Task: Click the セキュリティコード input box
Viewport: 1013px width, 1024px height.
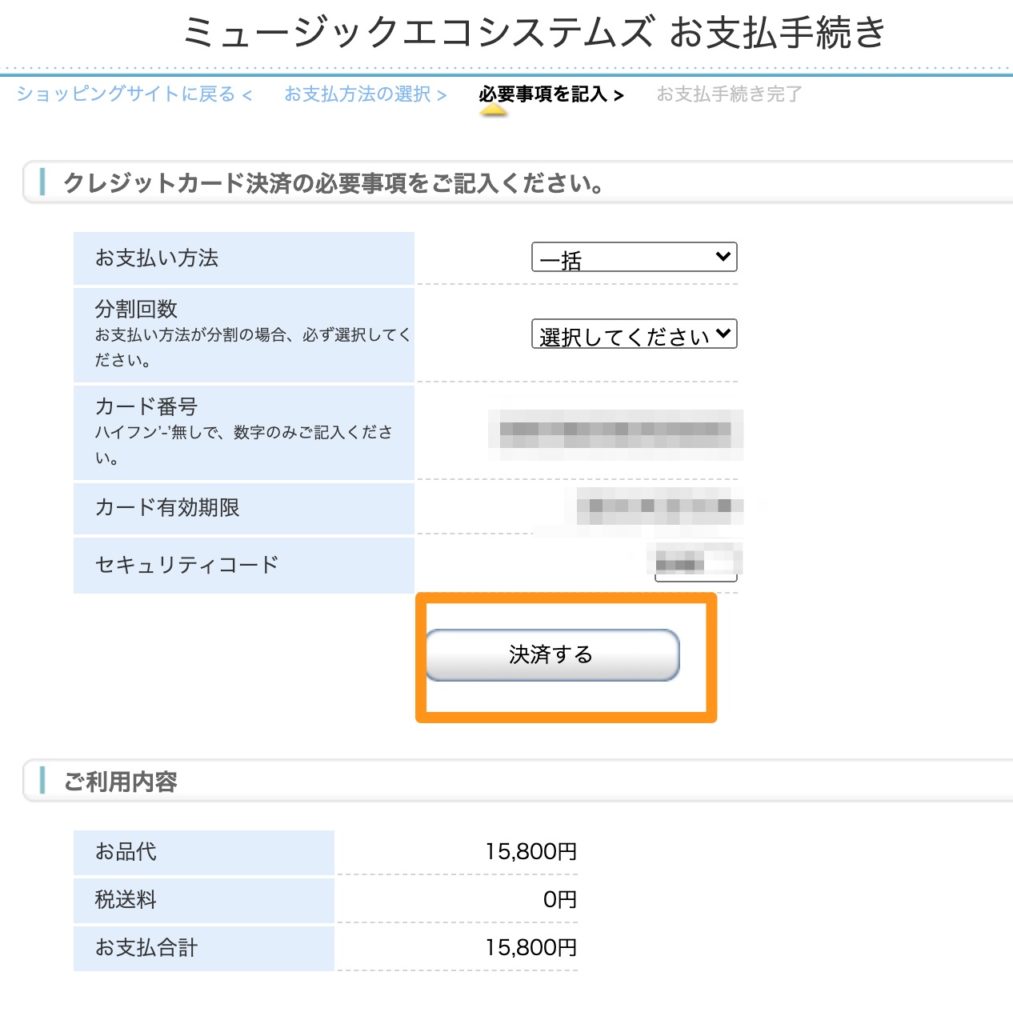Action: 696,565
